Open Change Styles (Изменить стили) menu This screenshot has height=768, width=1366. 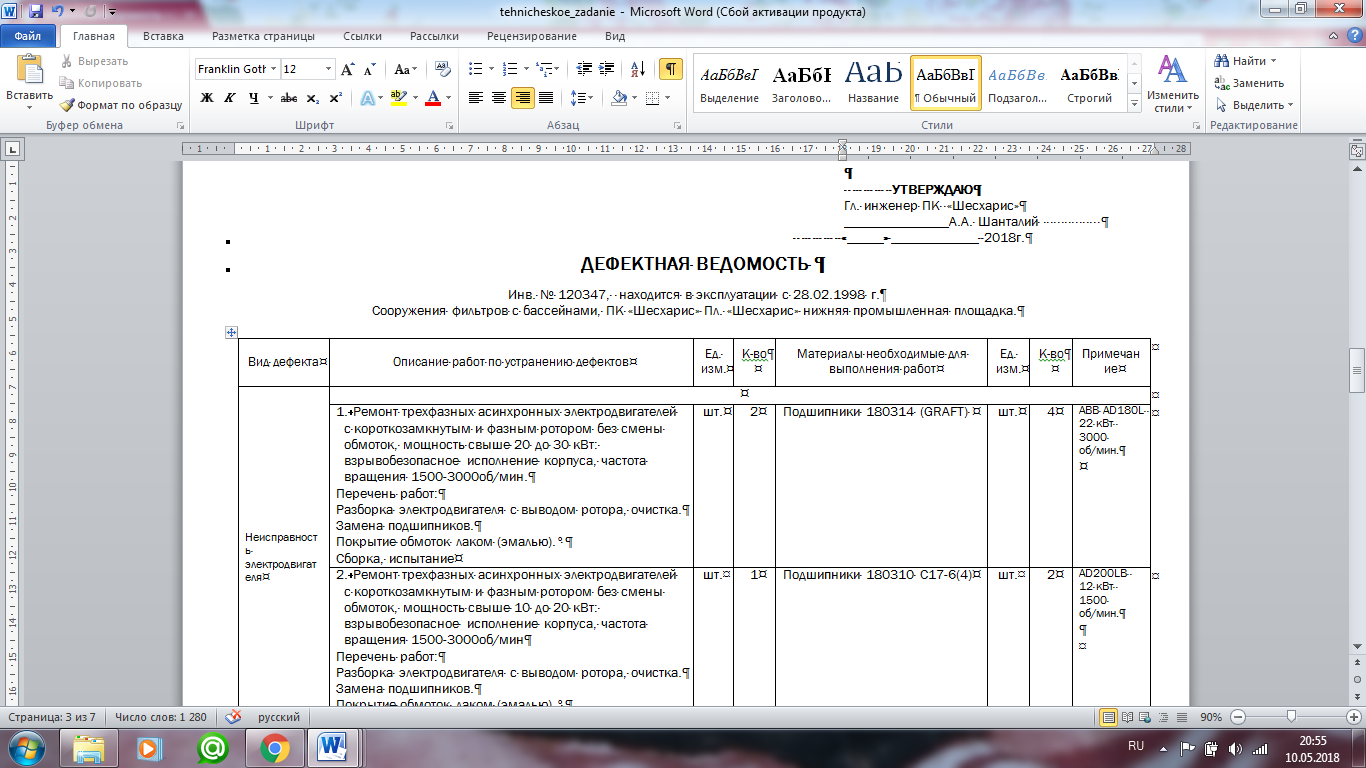click(1173, 83)
